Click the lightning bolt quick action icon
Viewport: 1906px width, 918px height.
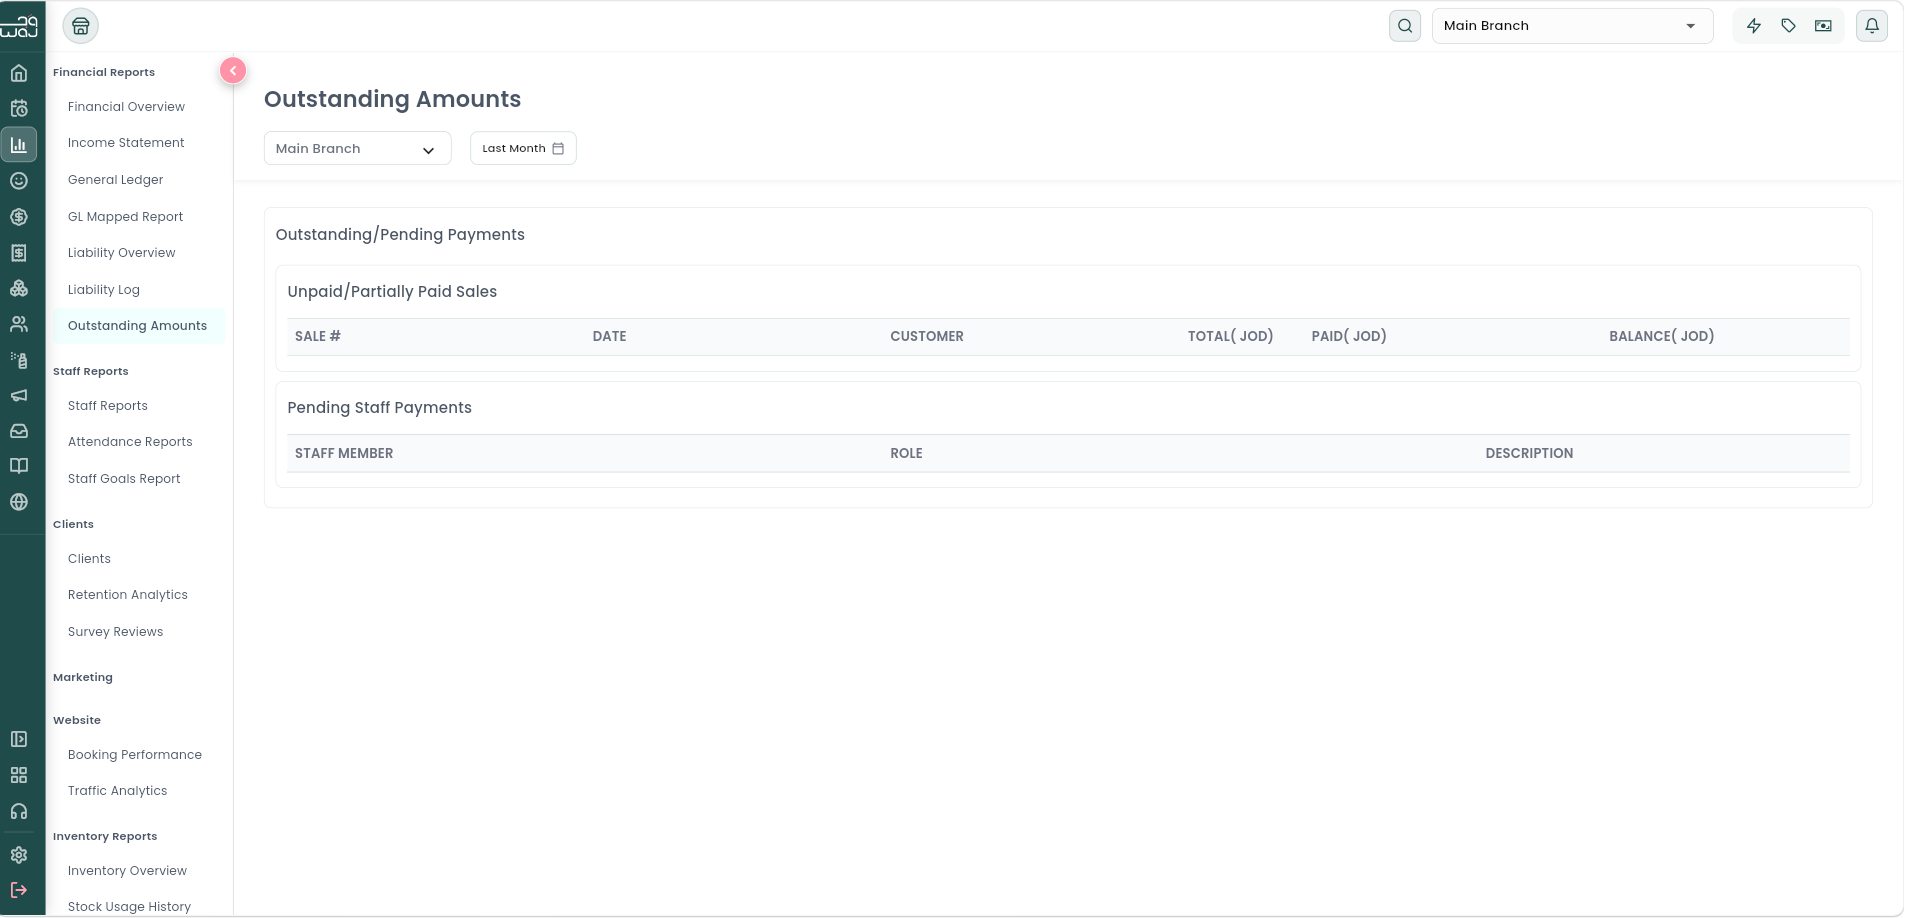pos(1754,26)
